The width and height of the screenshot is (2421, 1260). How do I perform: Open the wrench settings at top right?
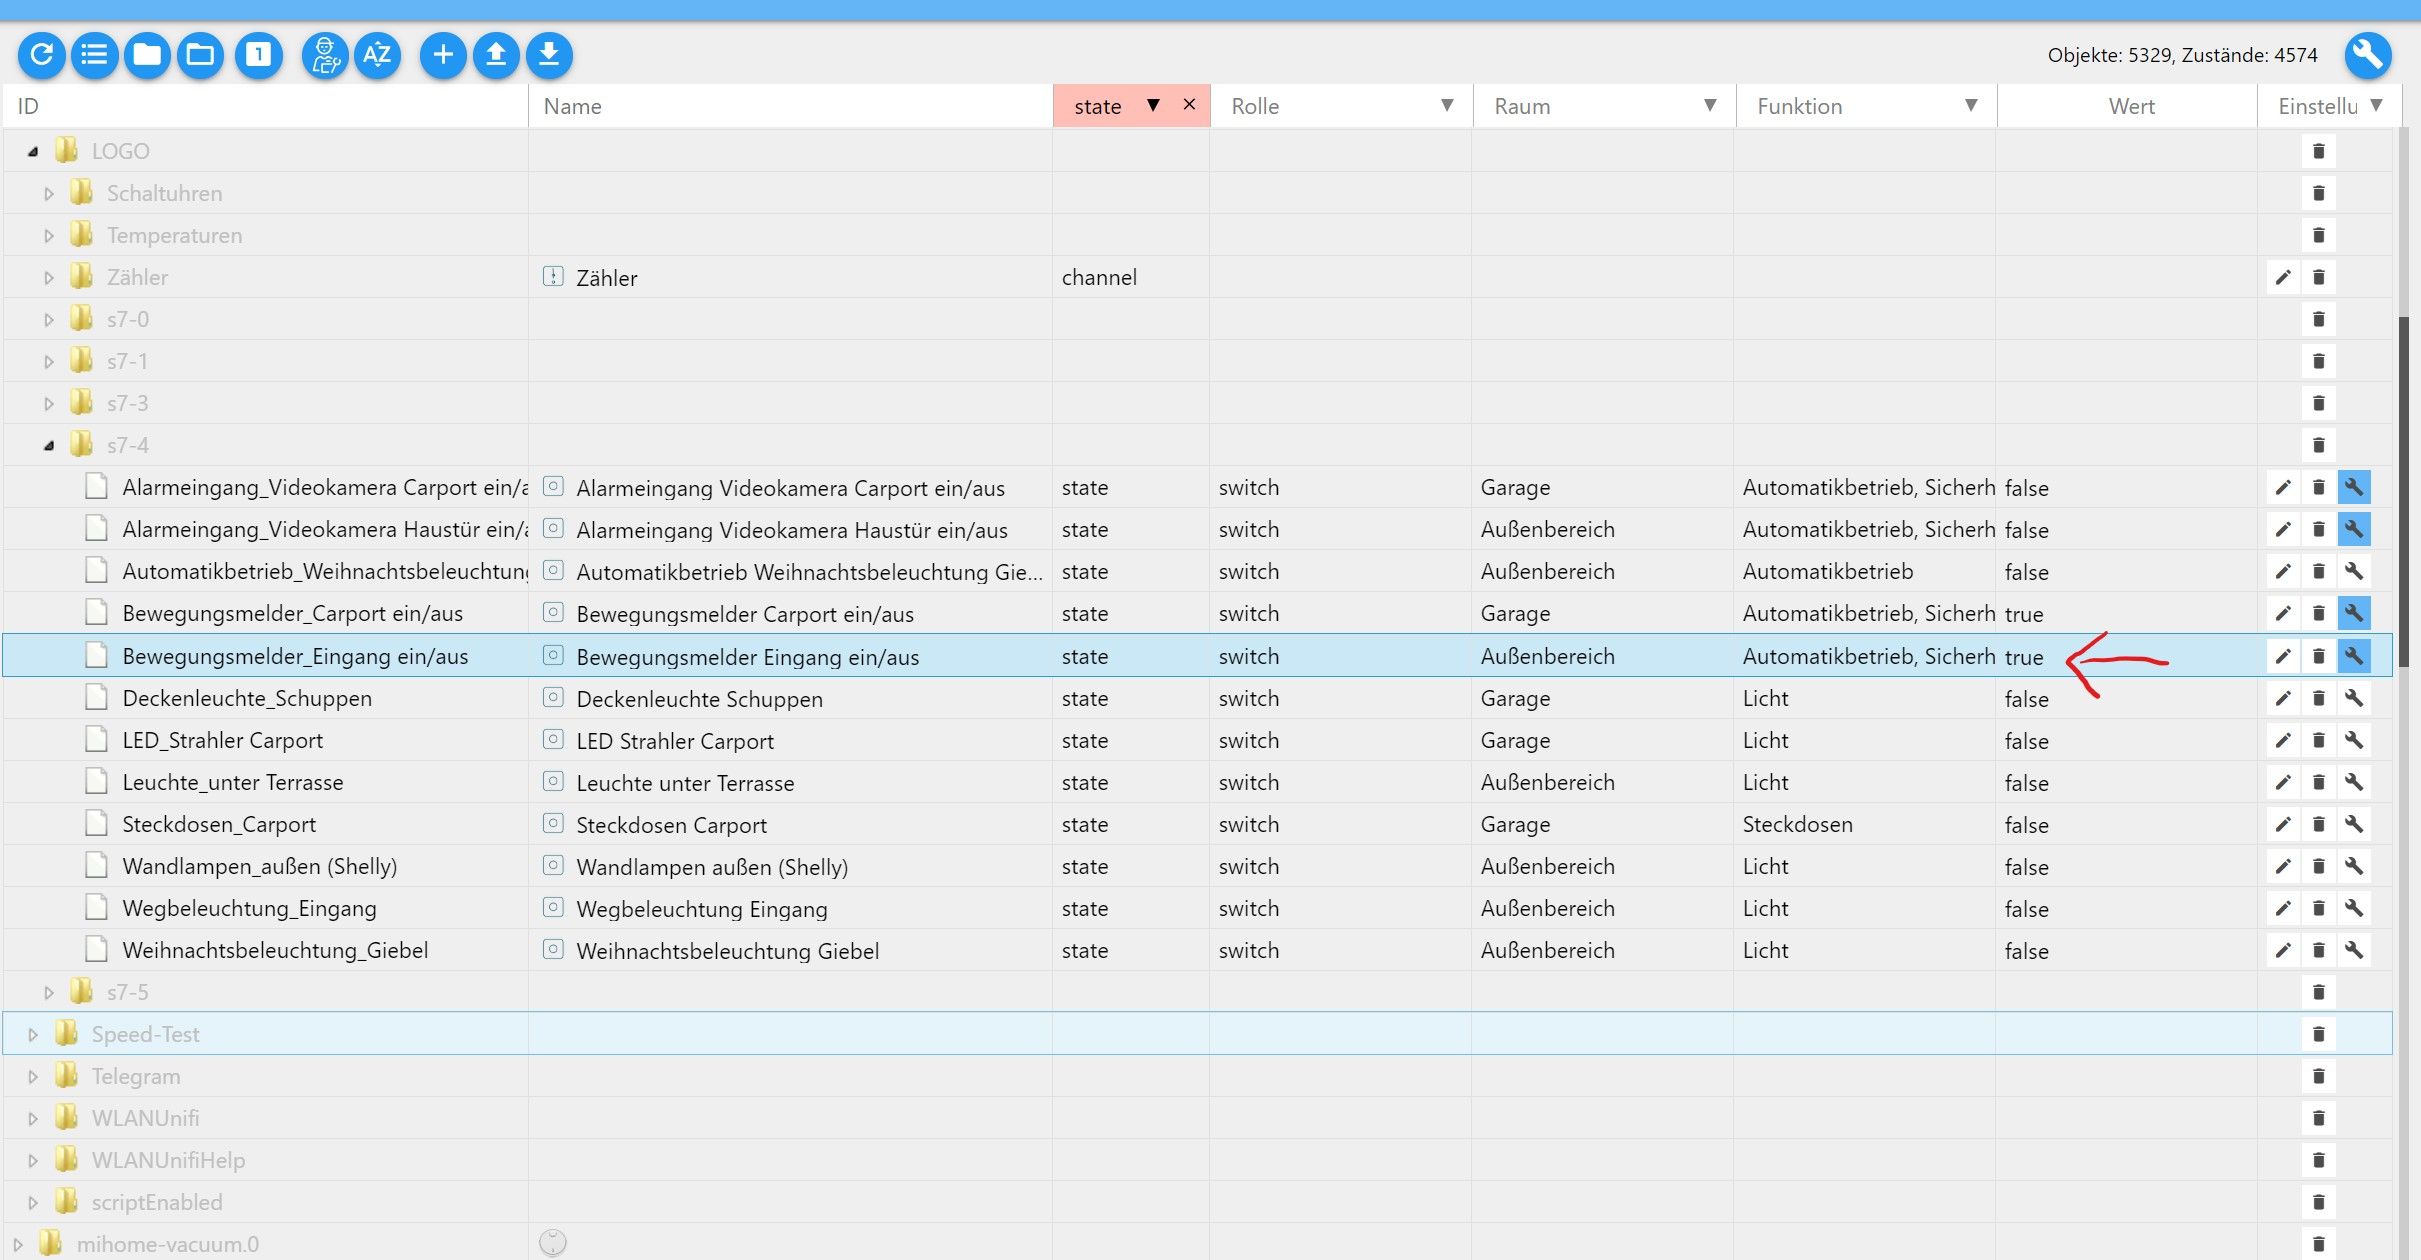click(x=2367, y=55)
